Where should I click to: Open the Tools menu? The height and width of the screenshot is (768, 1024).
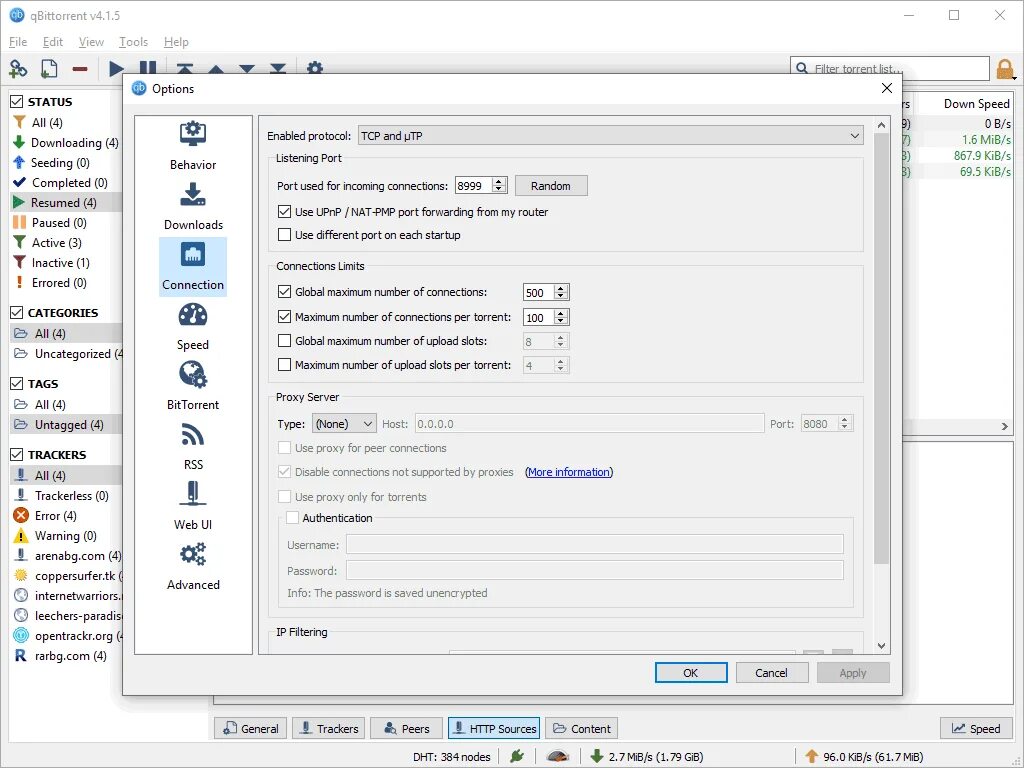tap(133, 42)
